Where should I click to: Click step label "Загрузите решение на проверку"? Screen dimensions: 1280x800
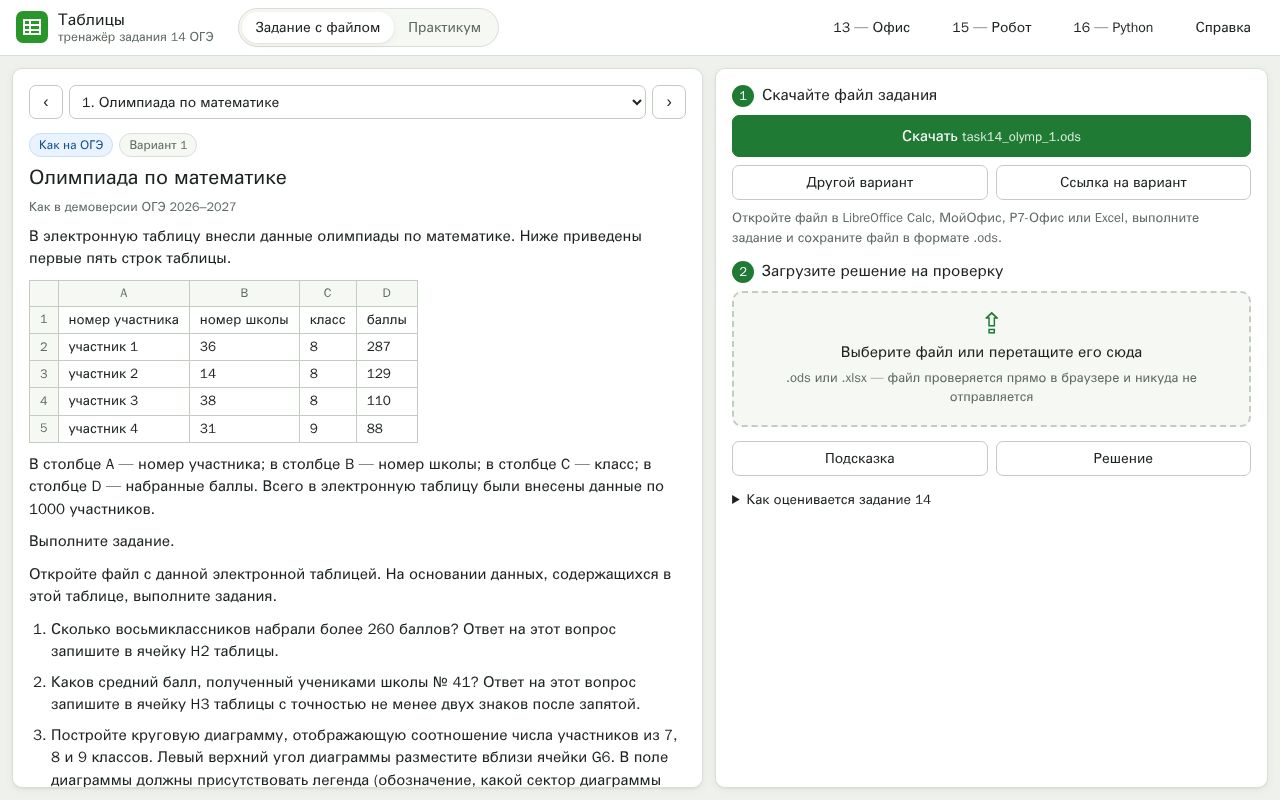point(882,271)
